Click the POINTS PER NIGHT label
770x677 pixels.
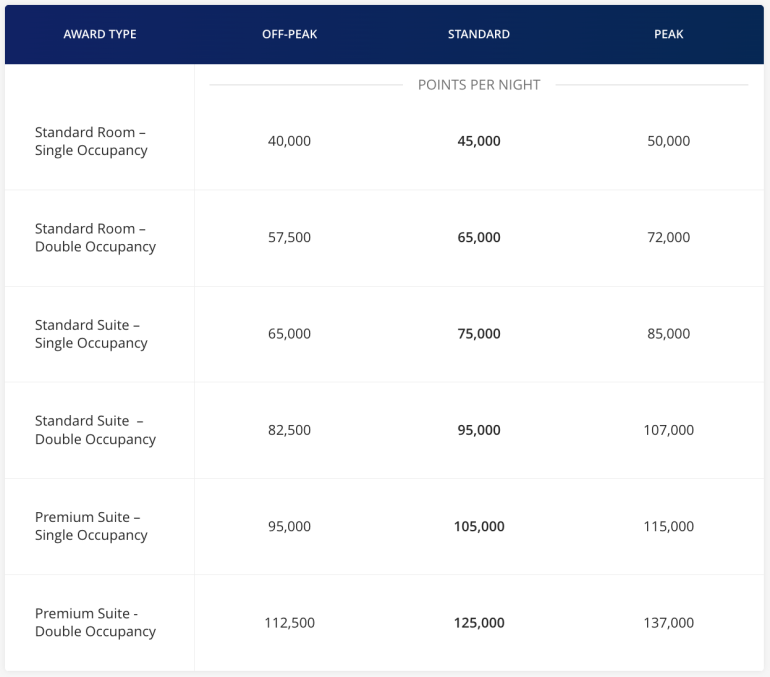point(478,85)
